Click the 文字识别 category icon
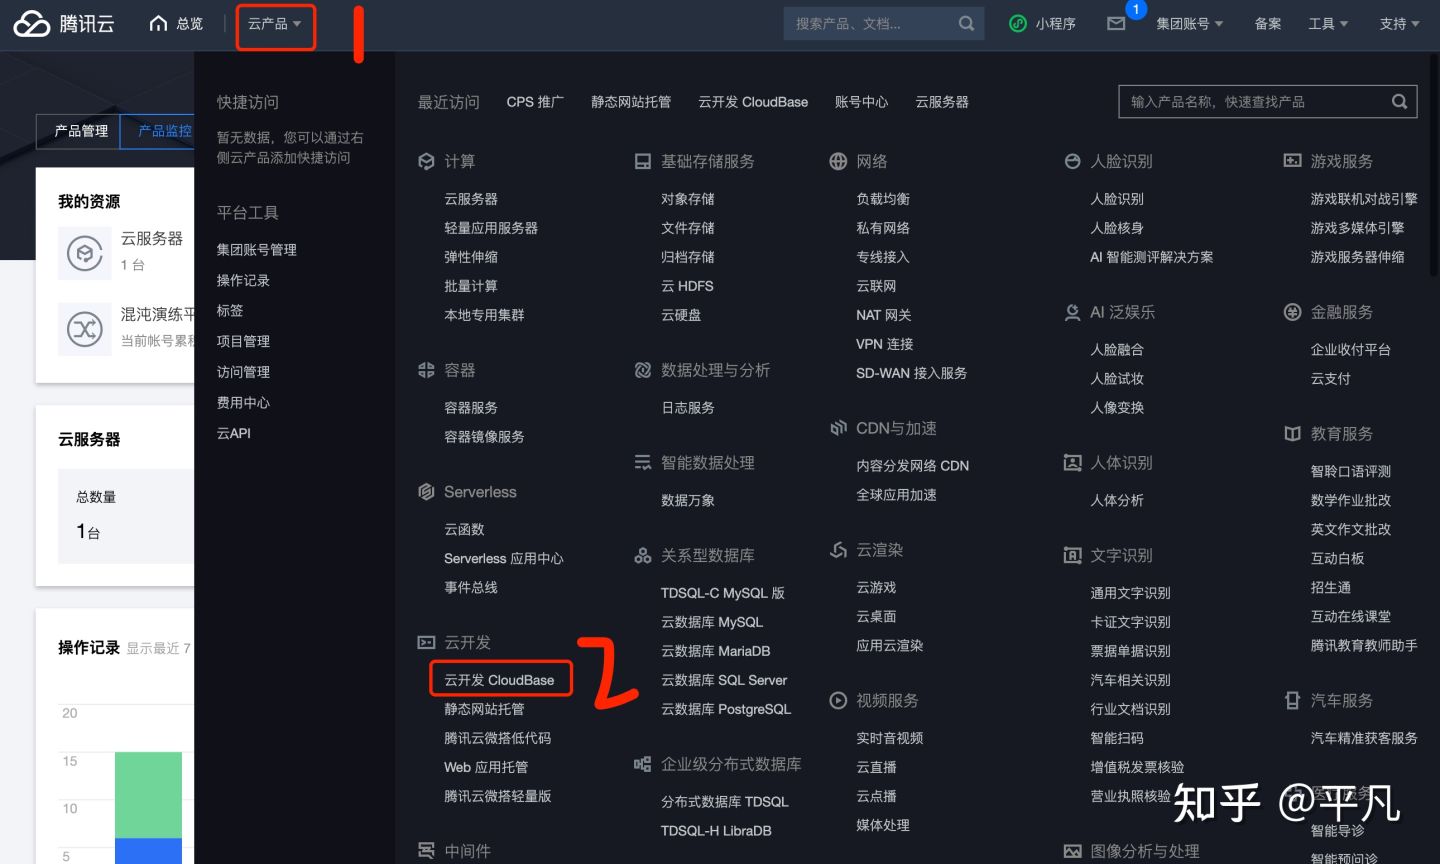The height and width of the screenshot is (864, 1440). 1073,556
